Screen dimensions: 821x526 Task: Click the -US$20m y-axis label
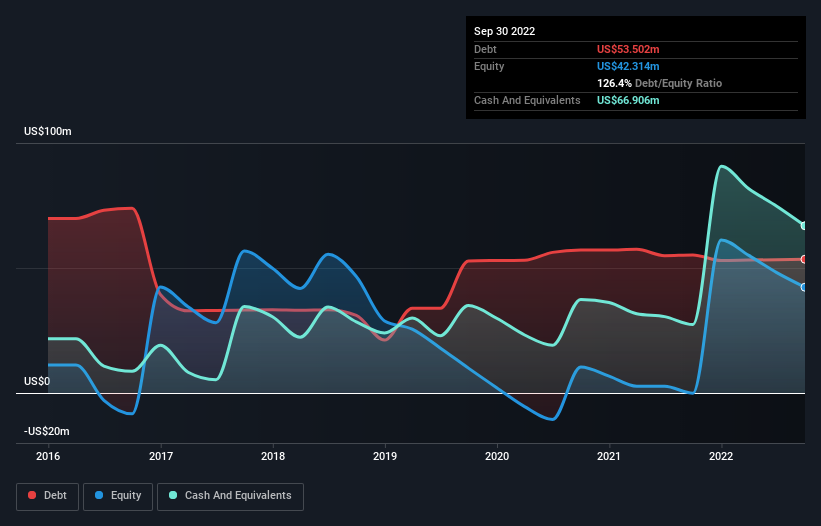click(x=47, y=431)
